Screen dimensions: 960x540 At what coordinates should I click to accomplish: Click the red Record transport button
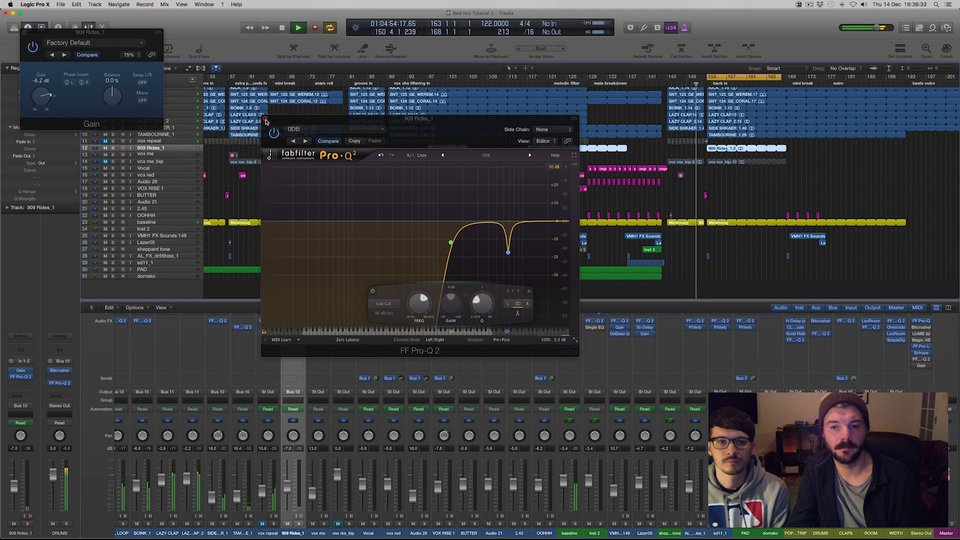pos(315,28)
